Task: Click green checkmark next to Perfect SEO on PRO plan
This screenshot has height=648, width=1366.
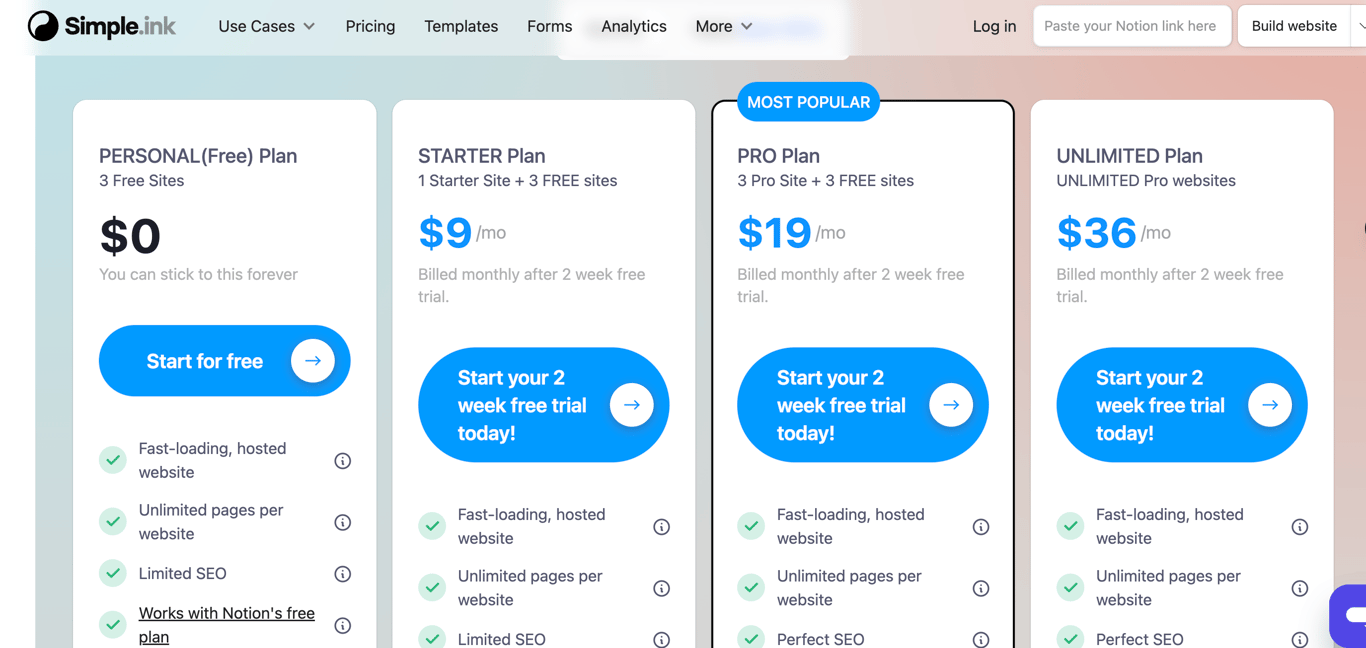Action: pos(751,637)
